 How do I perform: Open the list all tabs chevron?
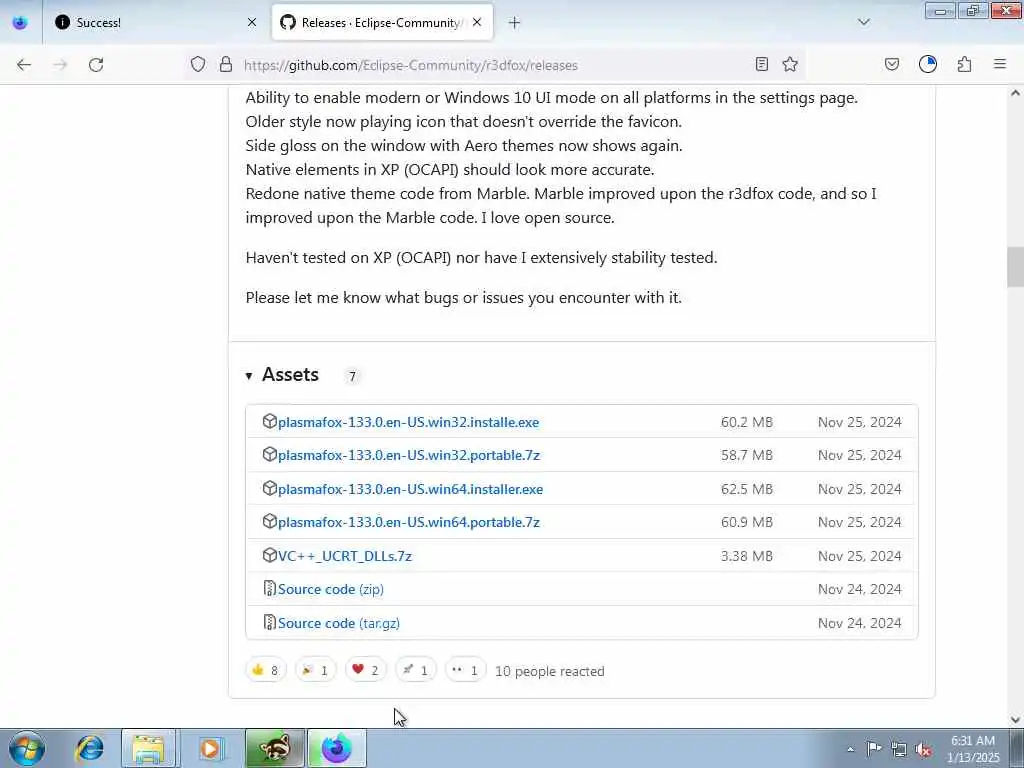click(x=864, y=22)
